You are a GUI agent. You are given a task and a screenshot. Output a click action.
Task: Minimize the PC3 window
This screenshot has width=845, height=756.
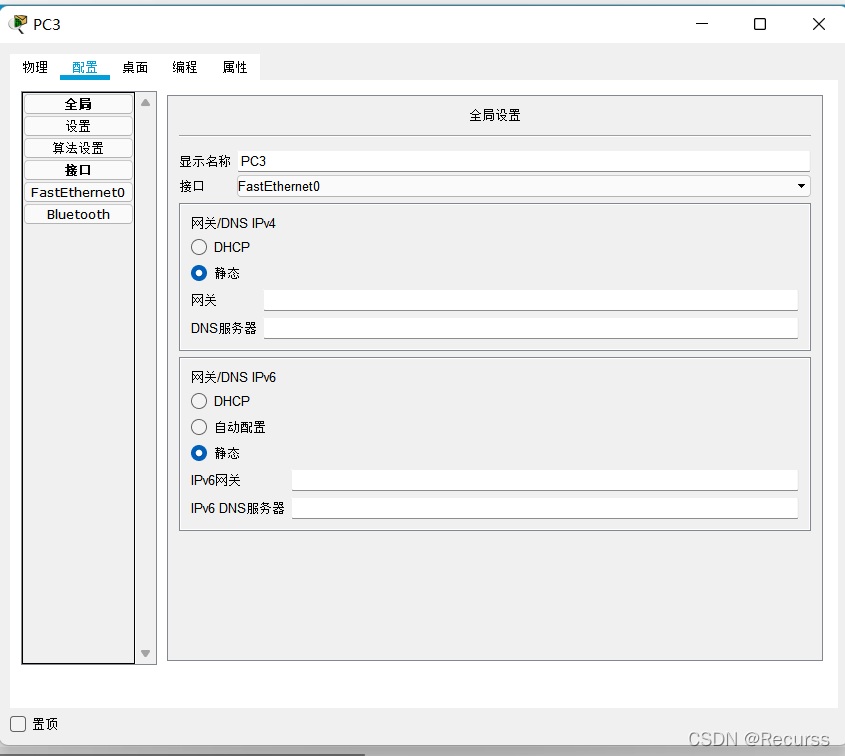(x=702, y=24)
